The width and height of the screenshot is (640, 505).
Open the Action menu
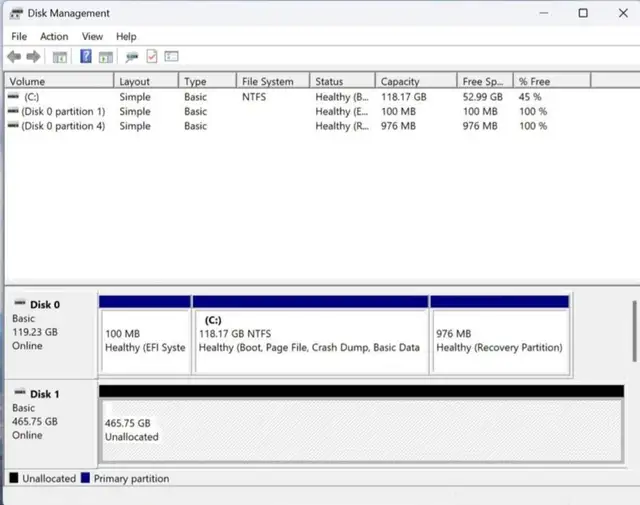54,36
